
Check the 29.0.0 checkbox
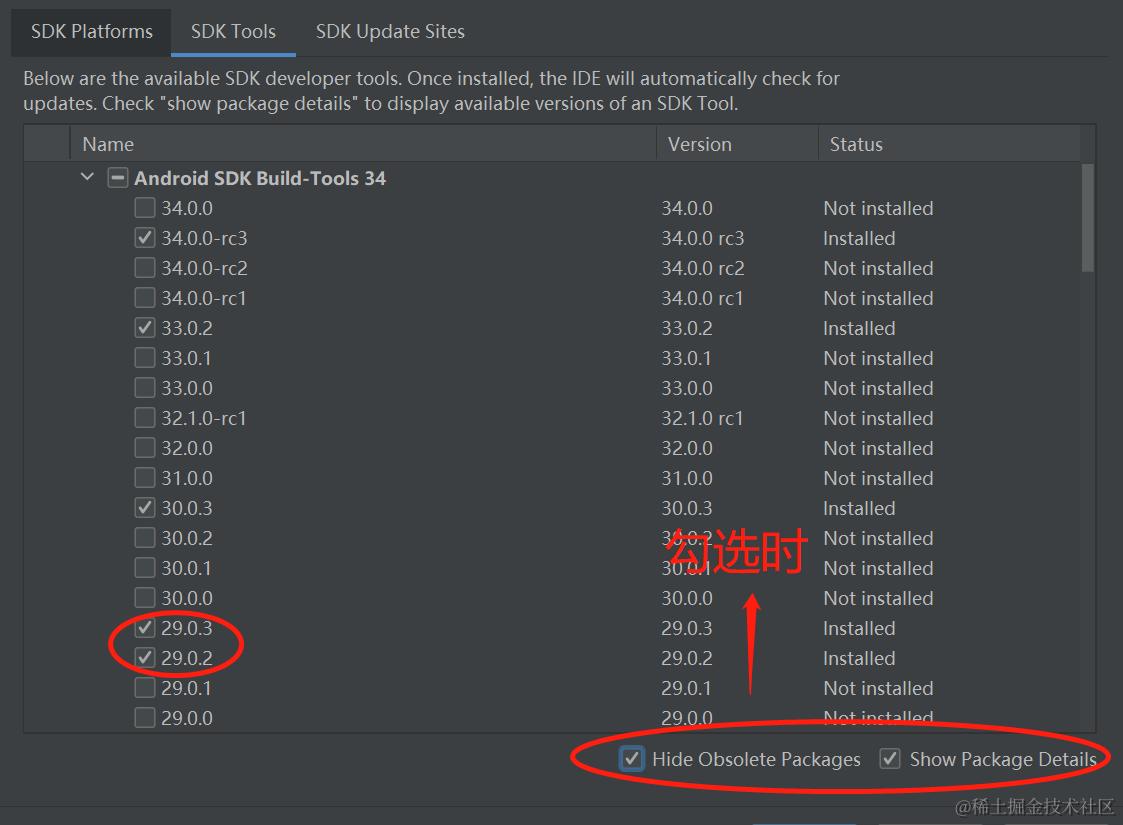click(x=145, y=718)
